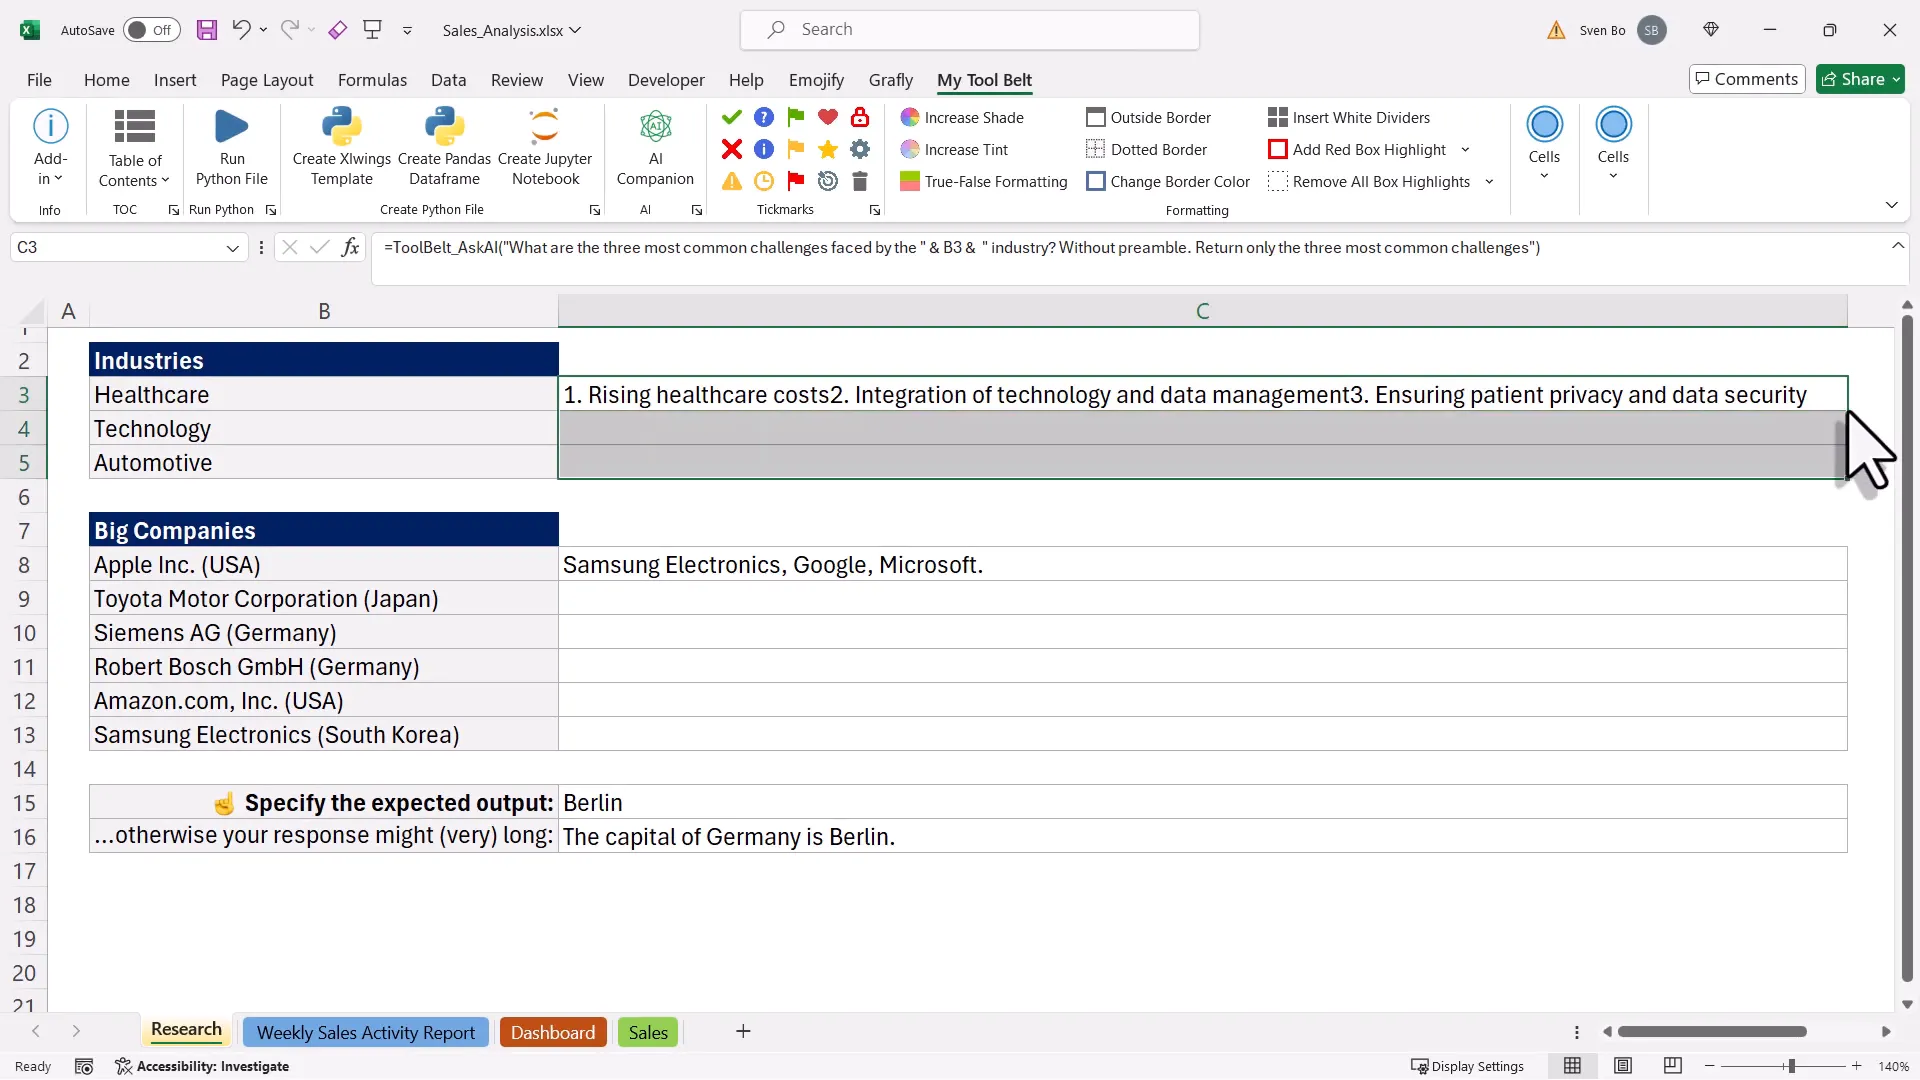Insert the green checkmark tickmark
Screen dimensions: 1920x1080
732,118
